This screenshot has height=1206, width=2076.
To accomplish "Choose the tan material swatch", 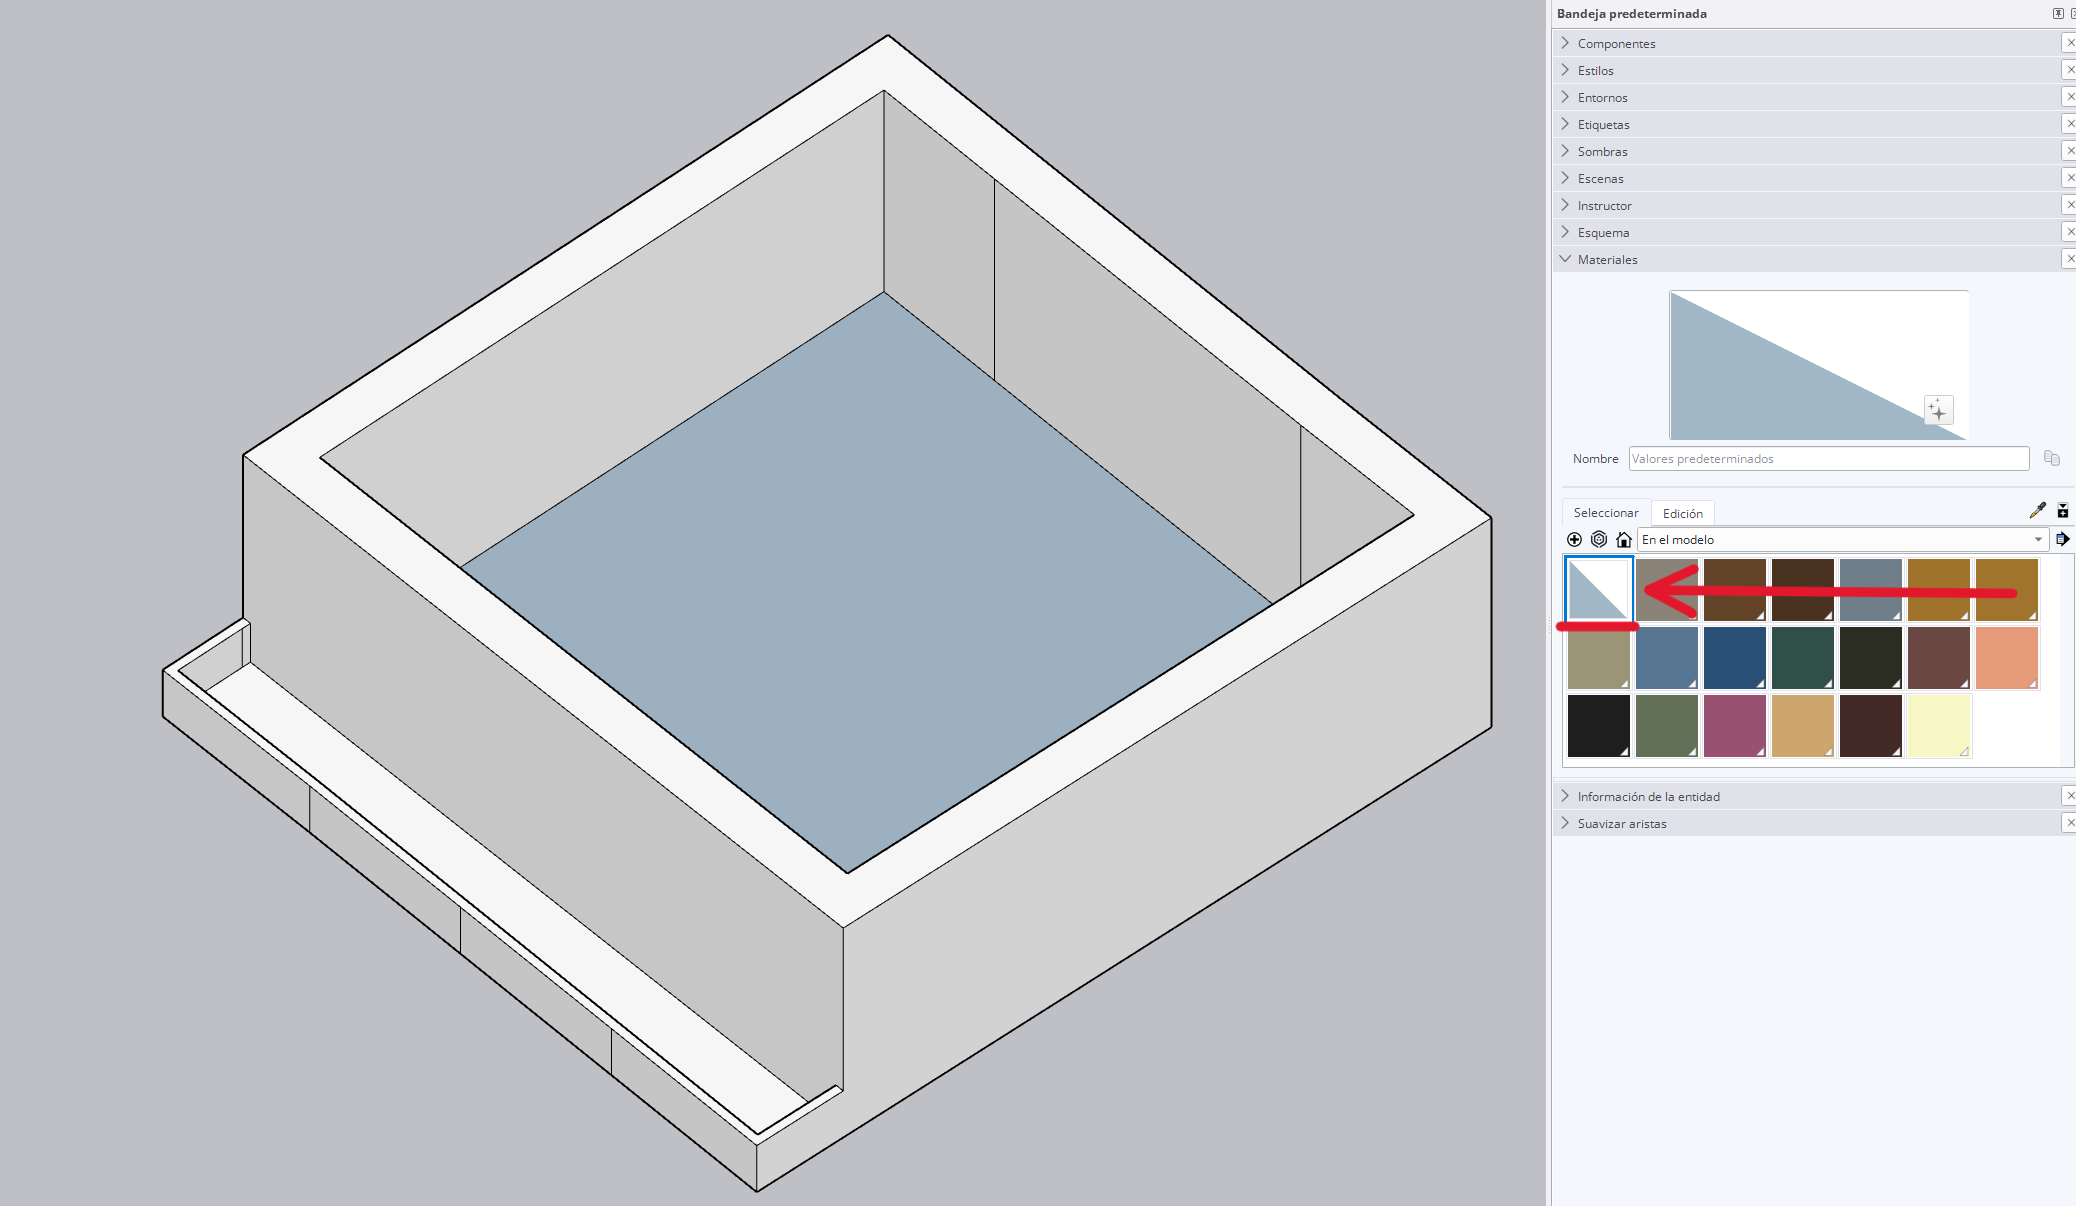I will [1802, 726].
